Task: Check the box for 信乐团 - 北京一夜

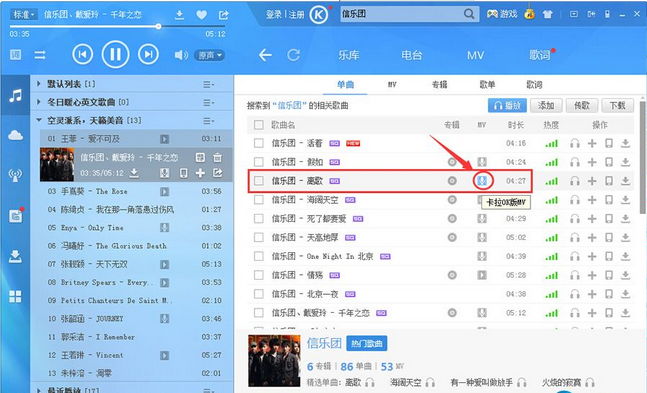Action: [259, 294]
